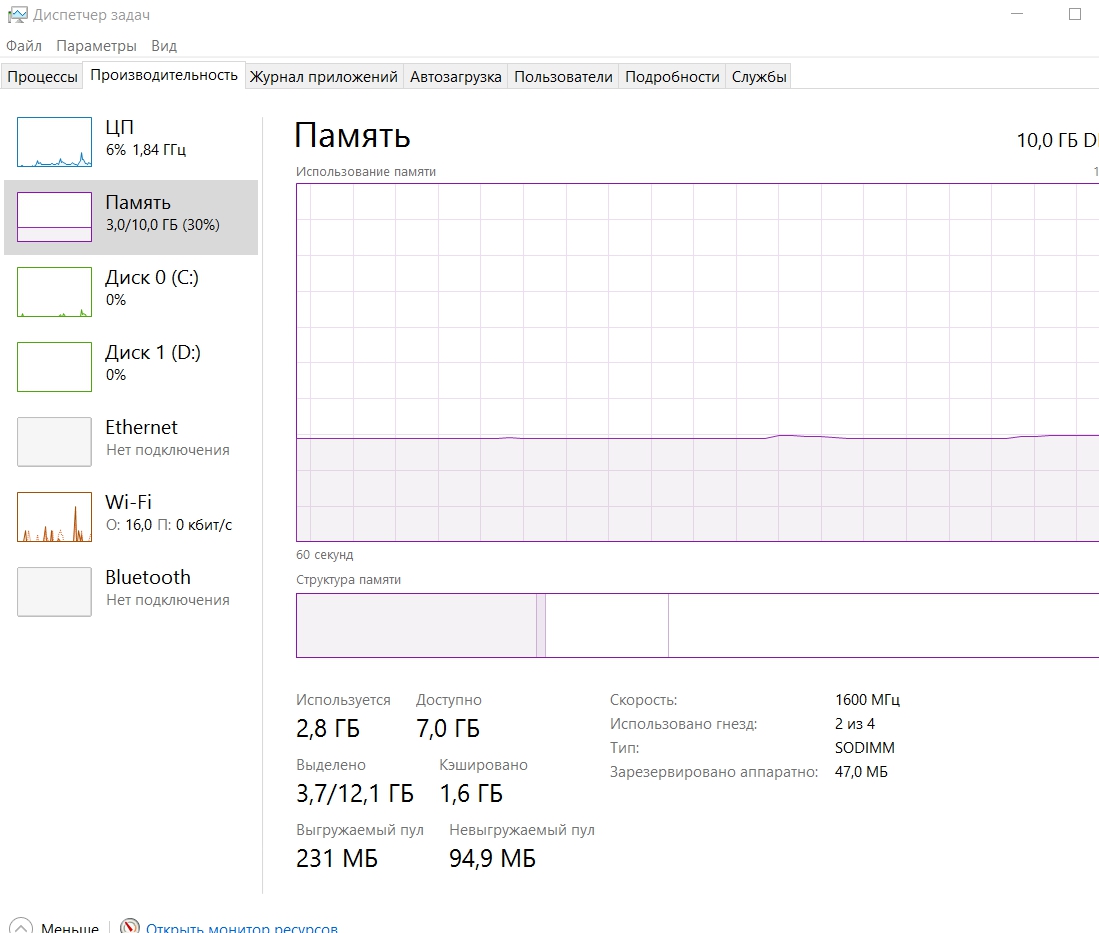Maximize the Task Manager window
Viewport: 1099px width, 933px height.
(1074, 14)
